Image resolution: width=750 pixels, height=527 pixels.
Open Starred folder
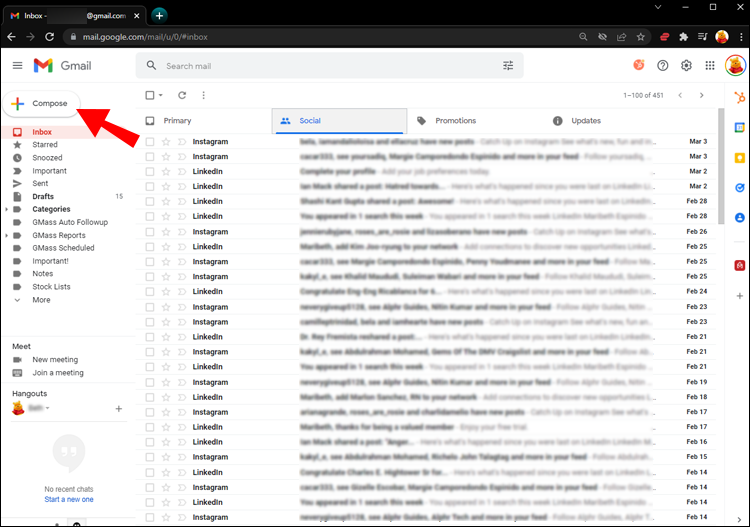[x=45, y=144]
